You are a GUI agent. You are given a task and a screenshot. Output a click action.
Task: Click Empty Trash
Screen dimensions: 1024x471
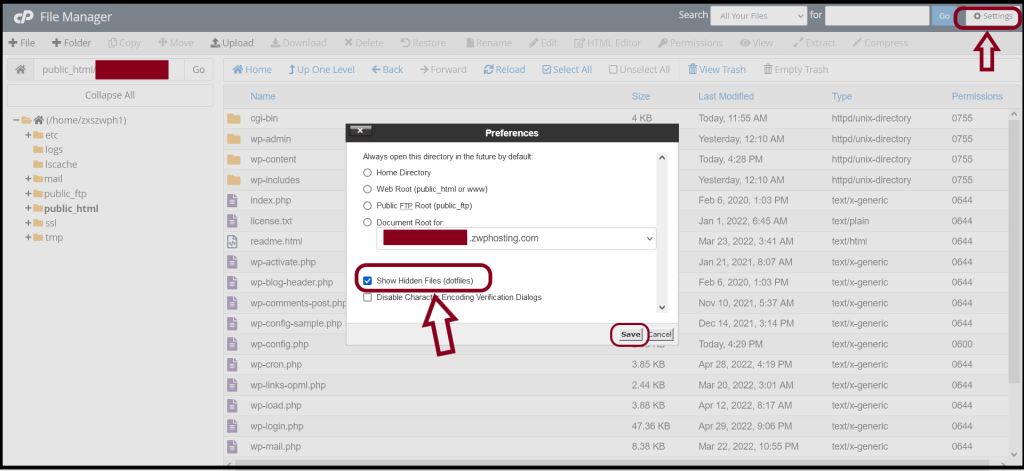click(795, 70)
